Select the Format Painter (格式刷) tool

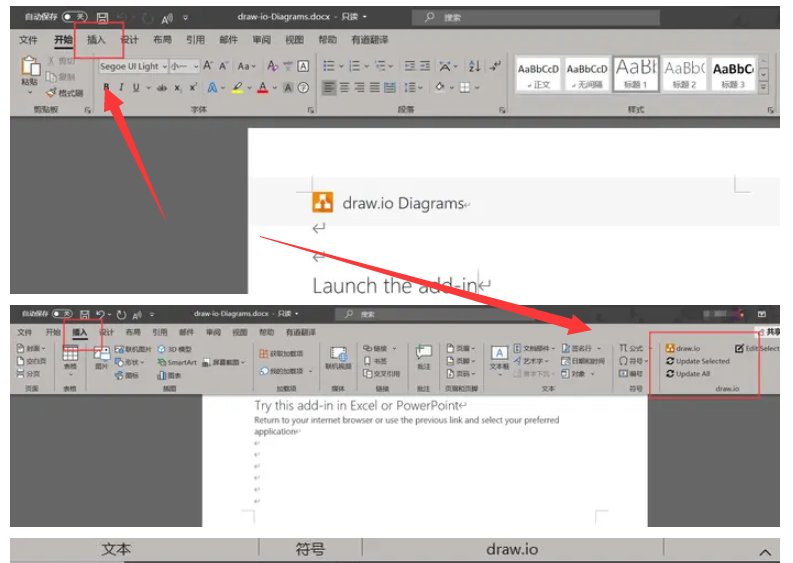click(x=64, y=93)
